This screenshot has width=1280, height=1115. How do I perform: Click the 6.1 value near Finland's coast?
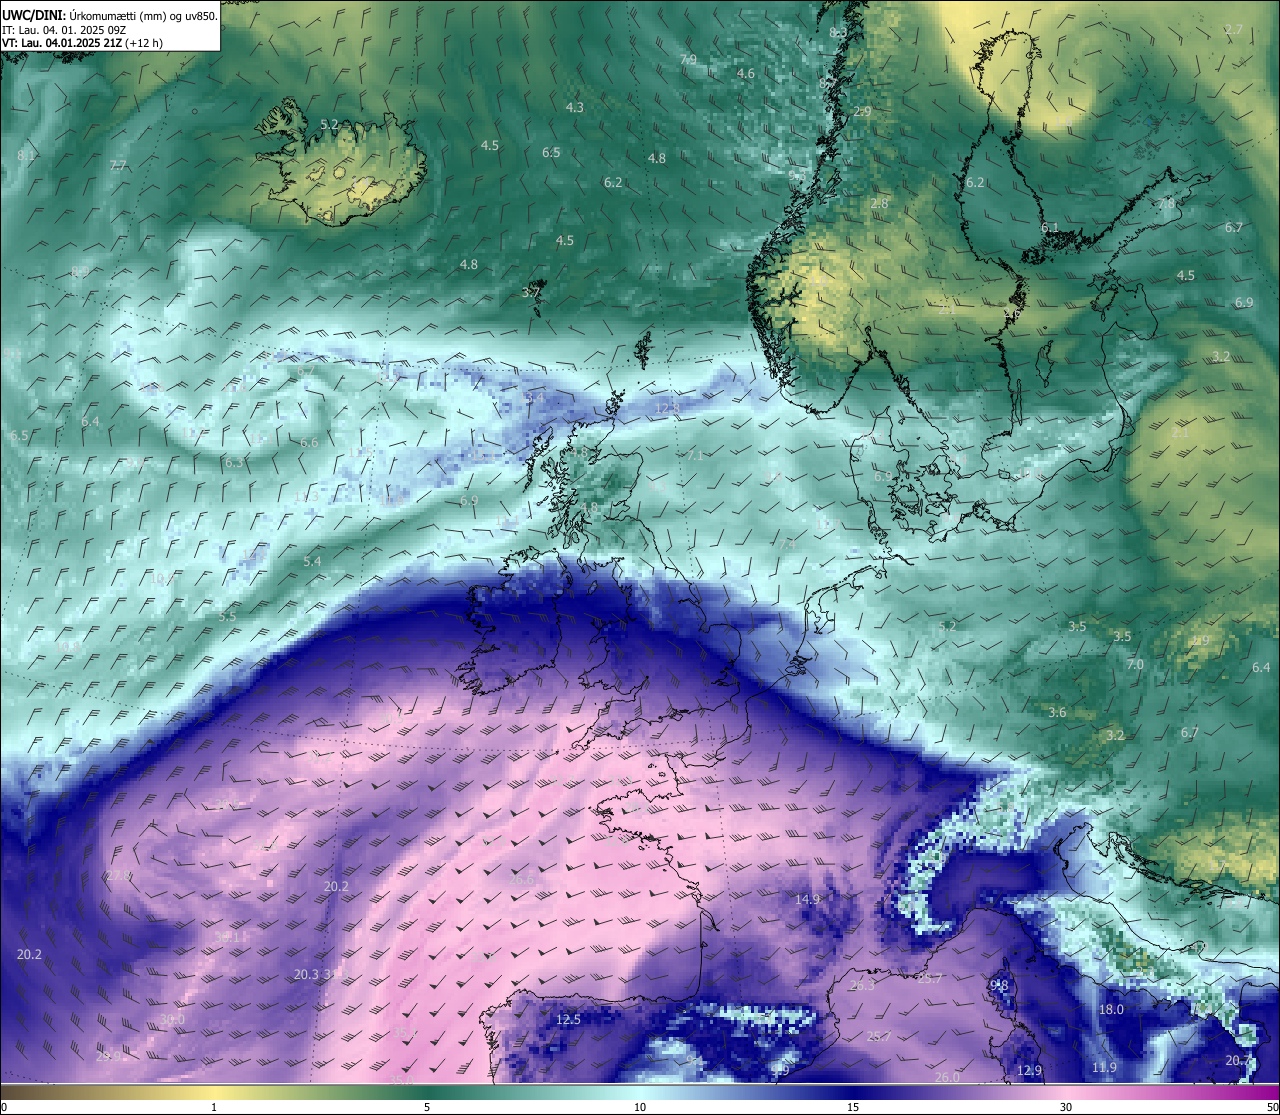[x=1049, y=228]
